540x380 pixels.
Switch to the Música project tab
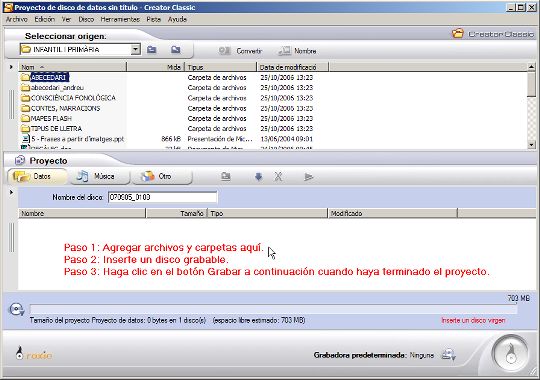(99, 176)
